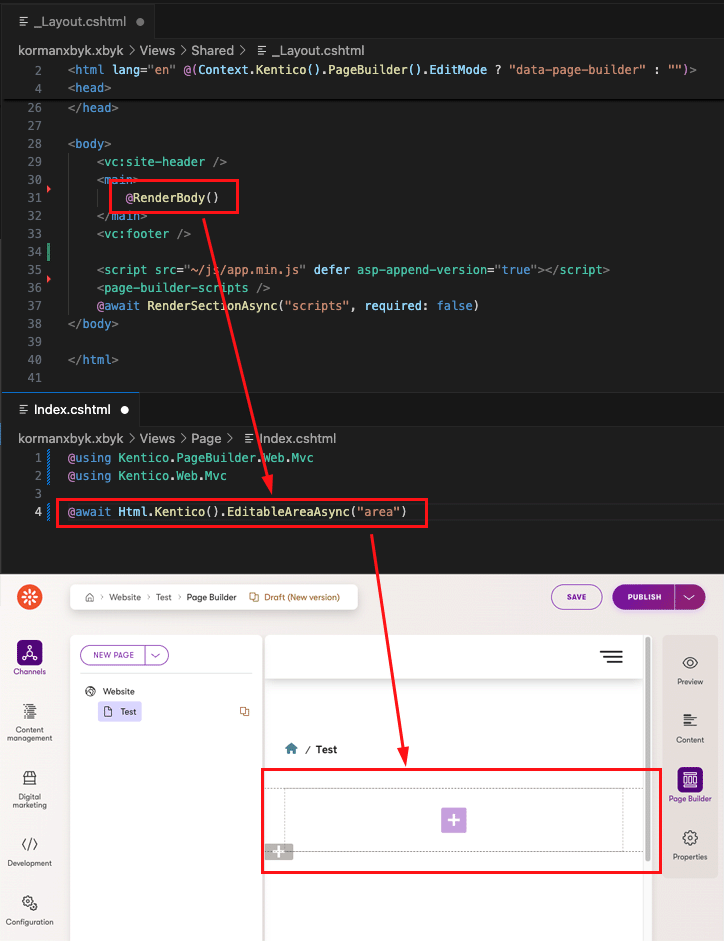Click the Kentico logo icon

coord(30,597)
